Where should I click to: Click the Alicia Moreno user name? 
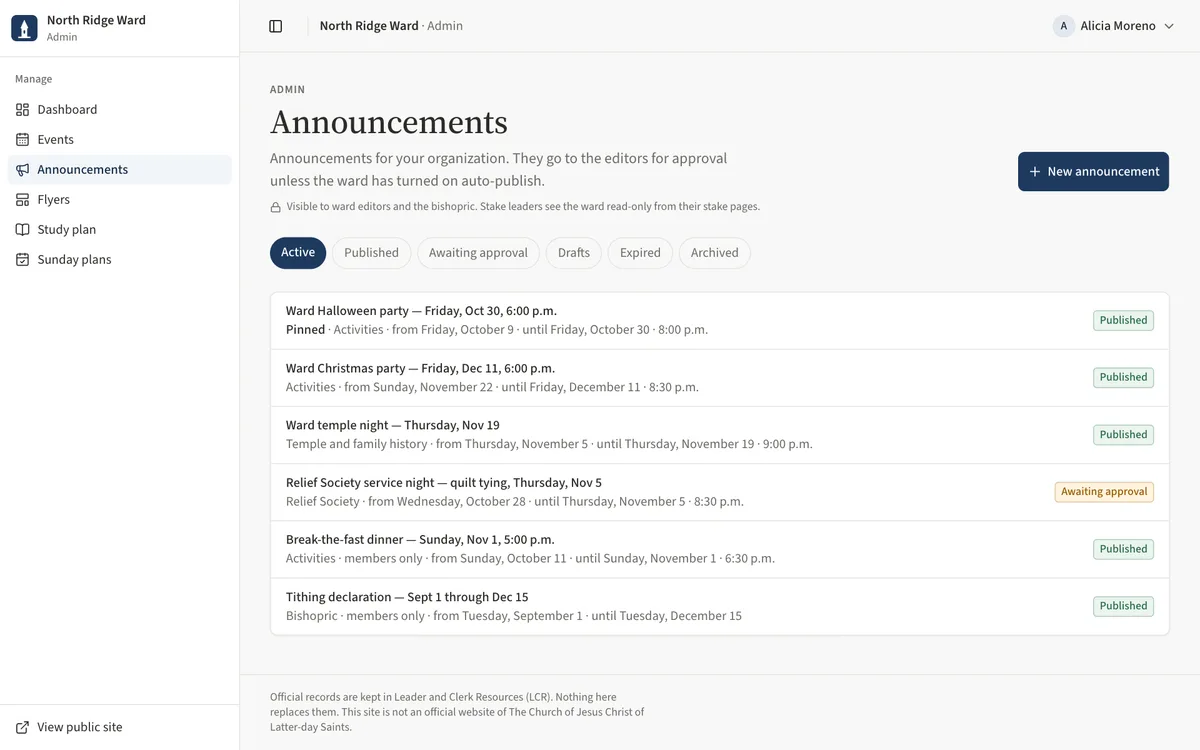coord(1118,26)
